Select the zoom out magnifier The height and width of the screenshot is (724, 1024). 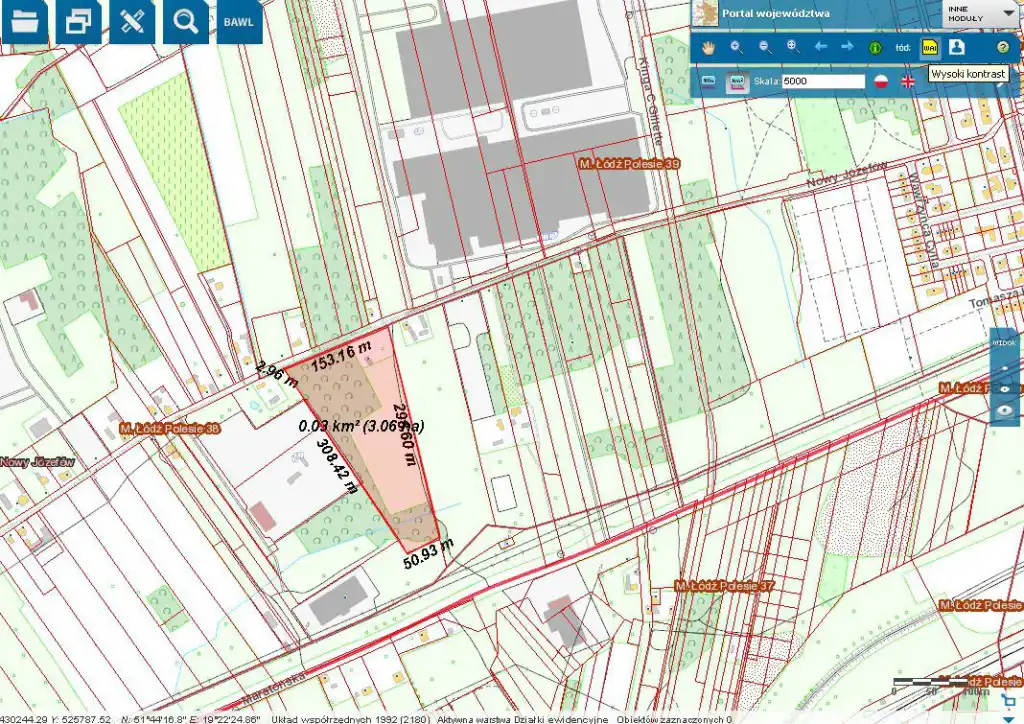[x=765, y=47]
